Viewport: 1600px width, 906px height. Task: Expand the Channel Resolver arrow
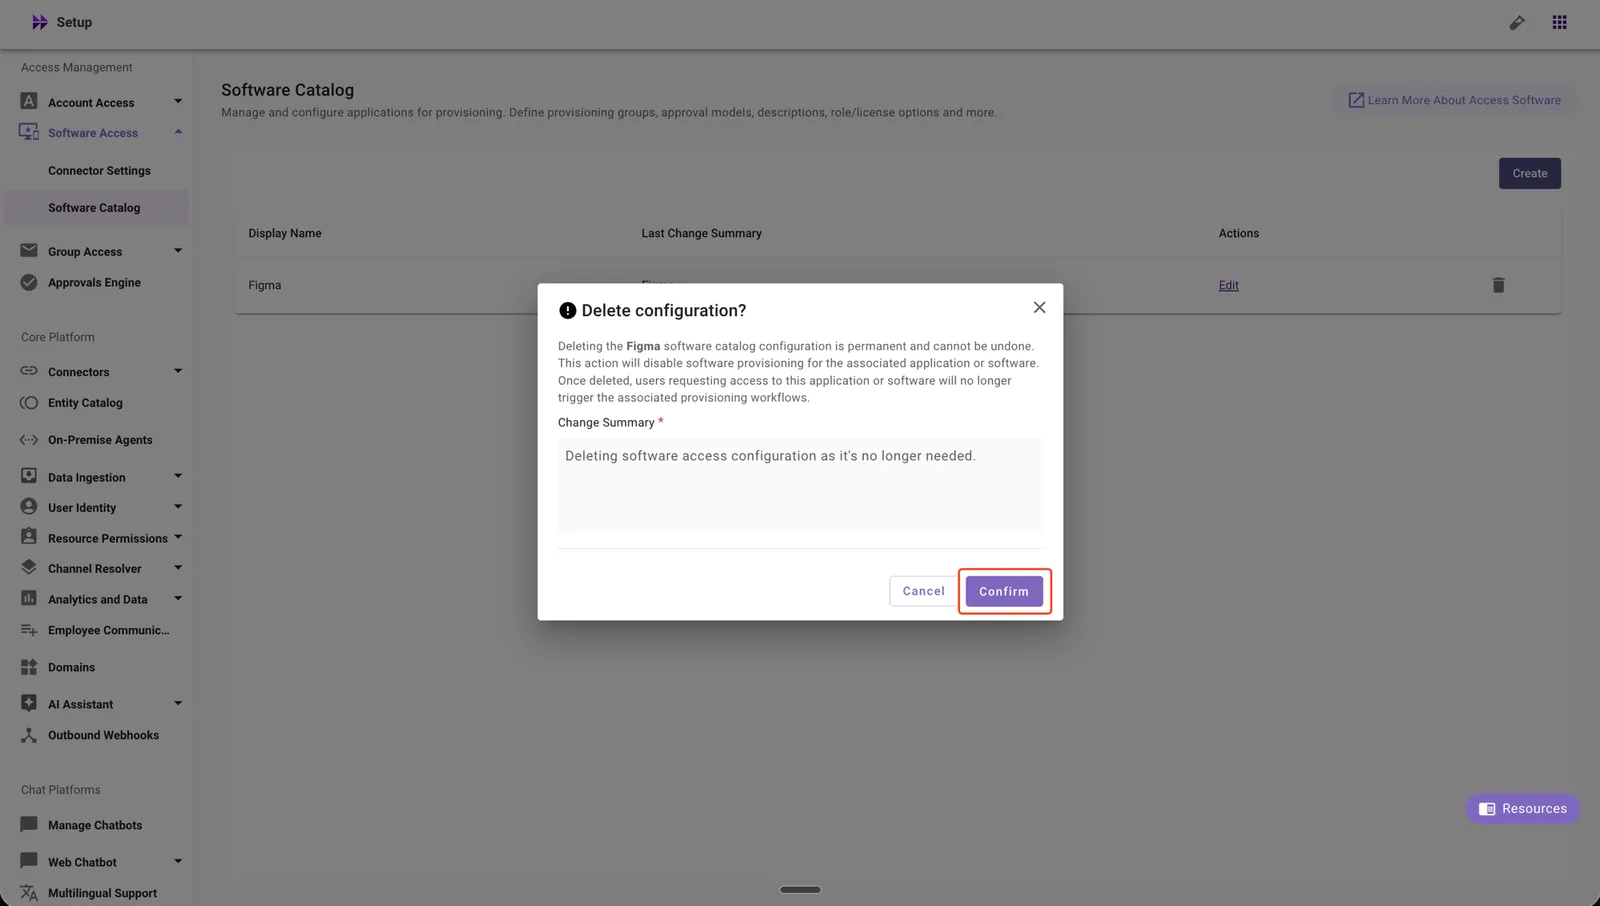178,568
